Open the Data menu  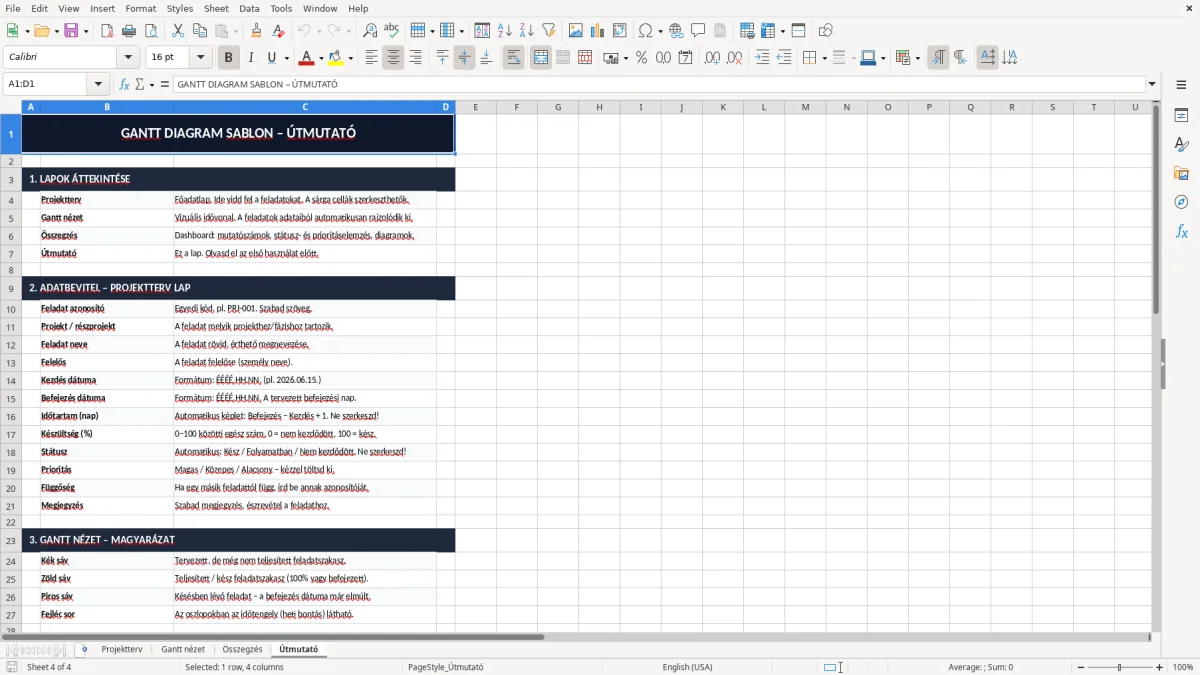[249, 8]
